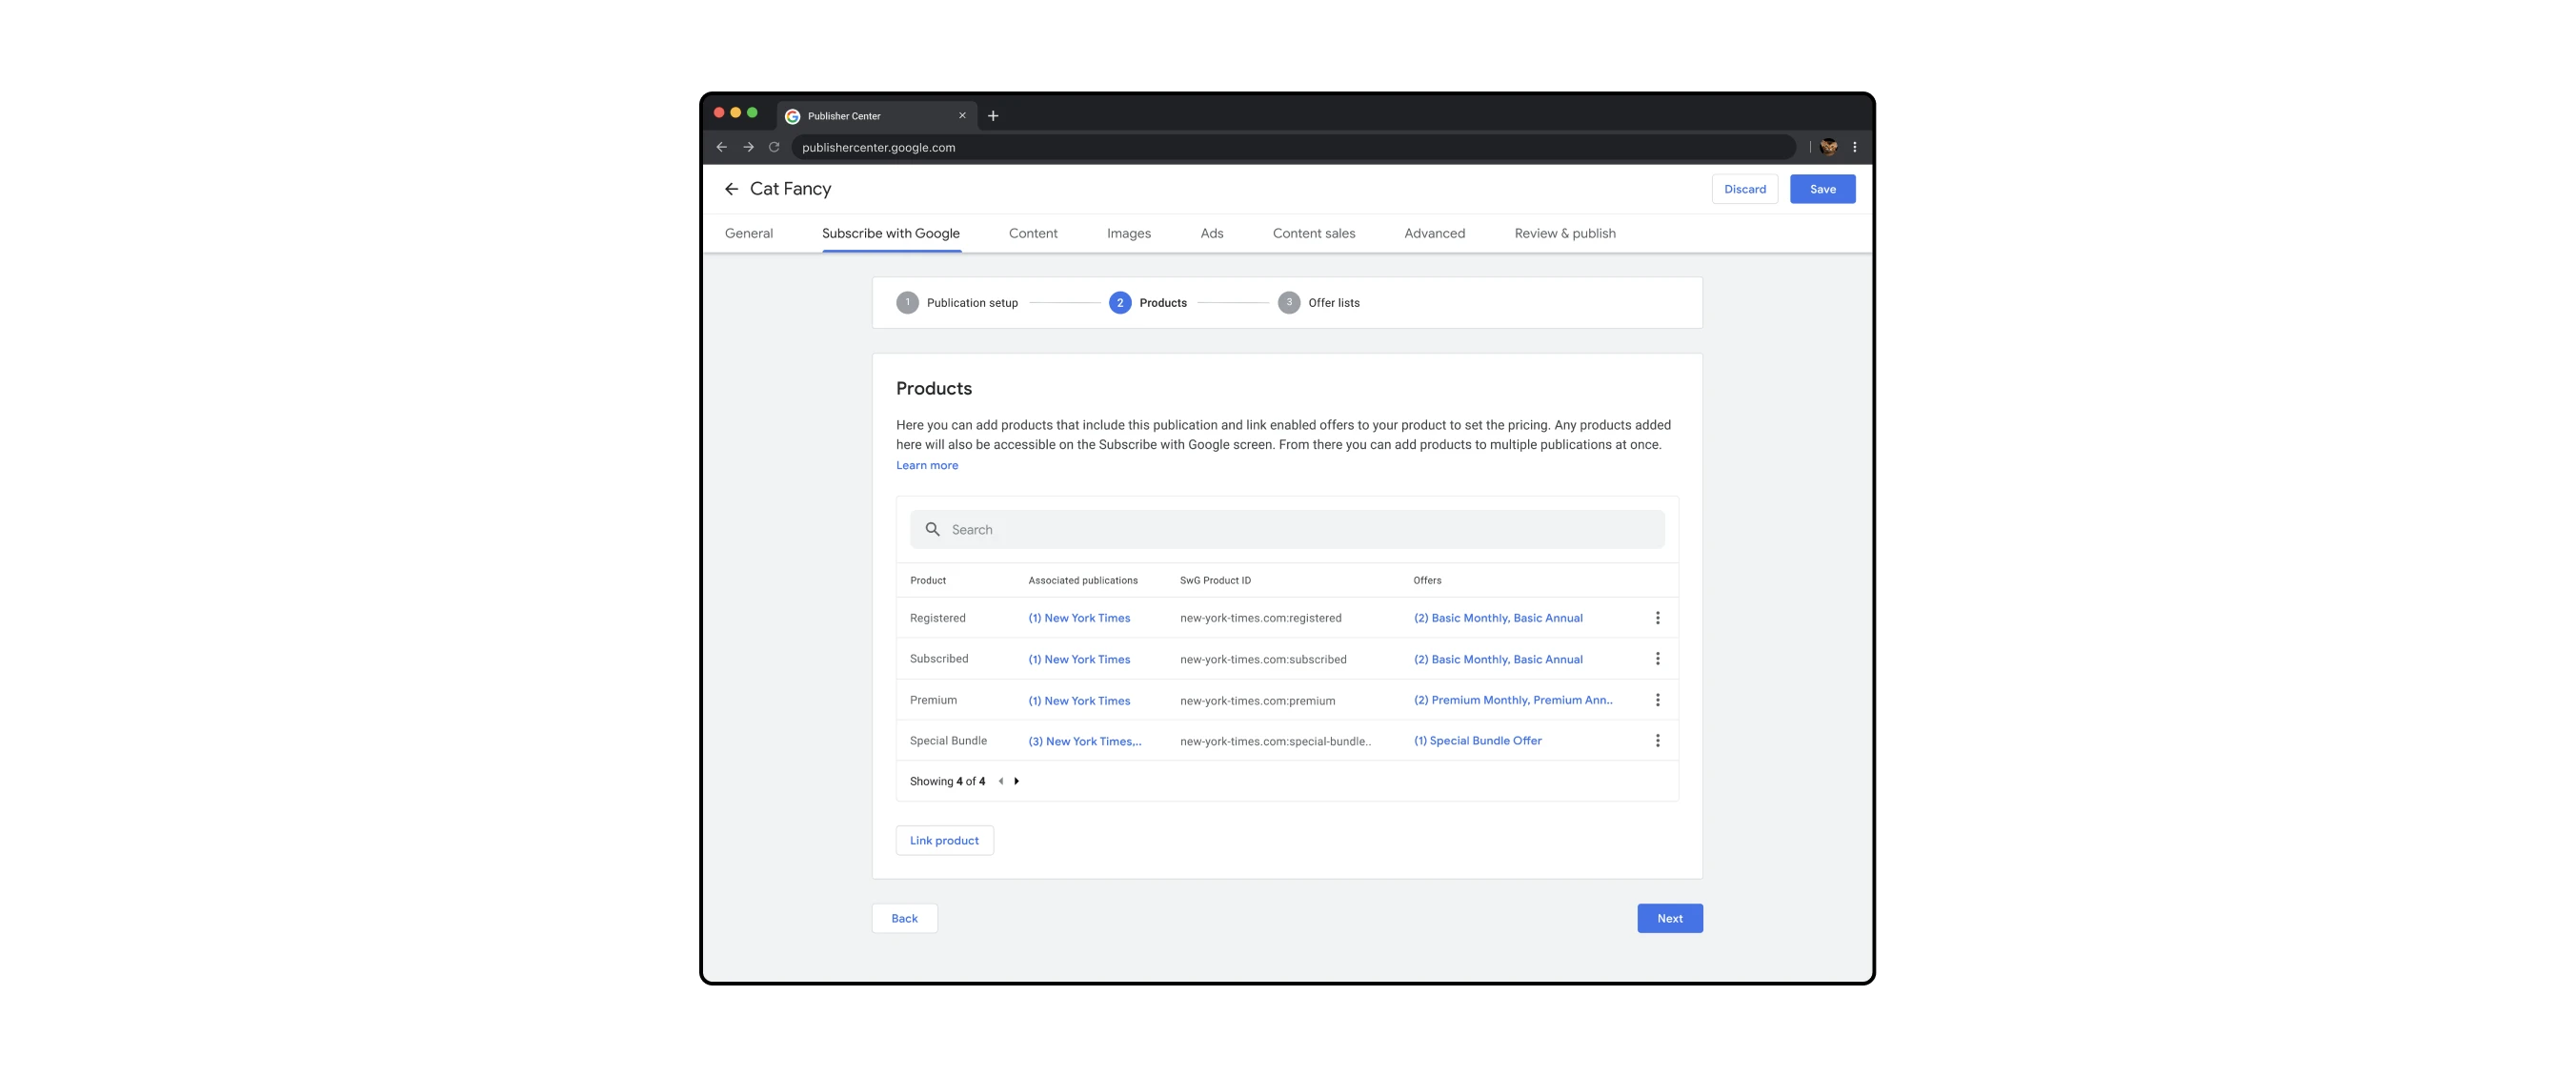Click the next page arrow in the pagination
The height and width of the screenshot is (1077, 2576).
point(1017,781)
